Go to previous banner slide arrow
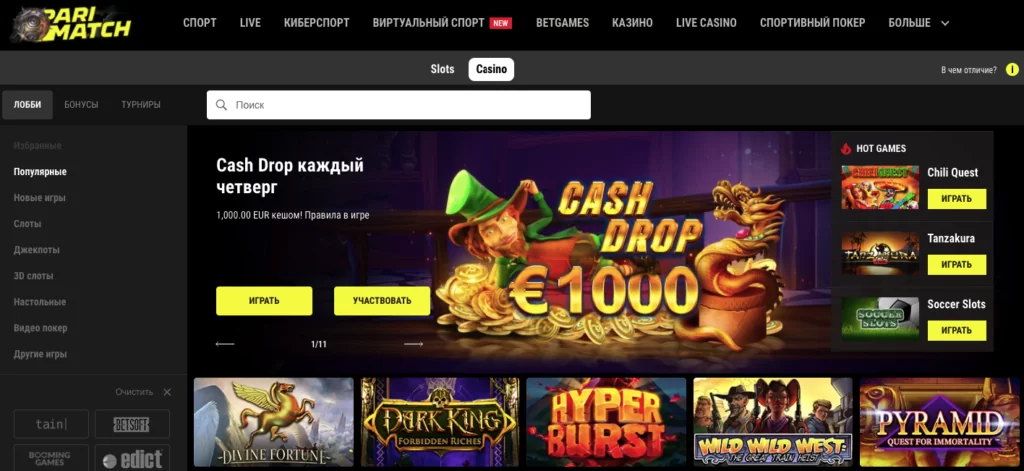 click(225, 344)
